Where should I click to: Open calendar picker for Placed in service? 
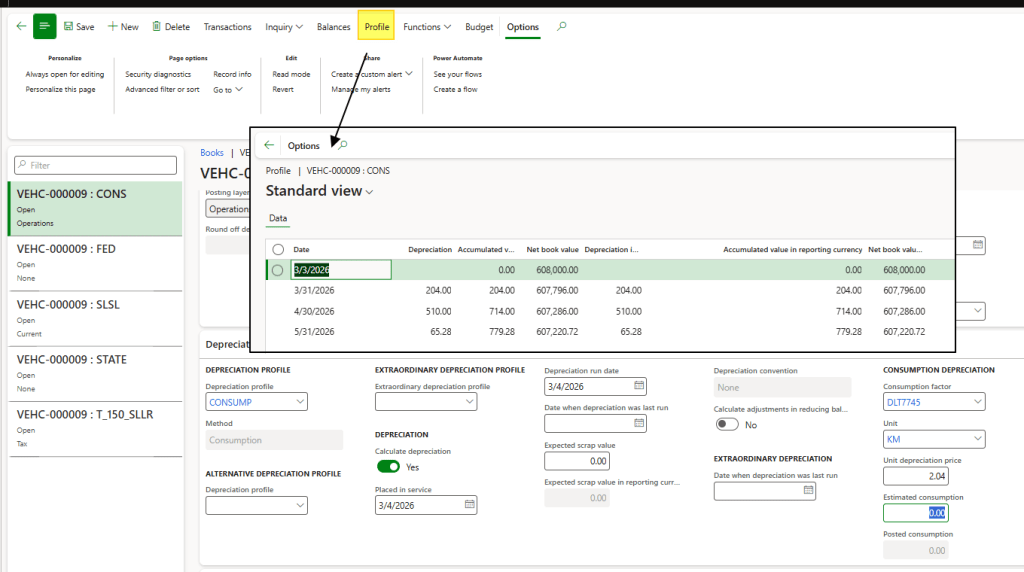[x=470, y=506]
